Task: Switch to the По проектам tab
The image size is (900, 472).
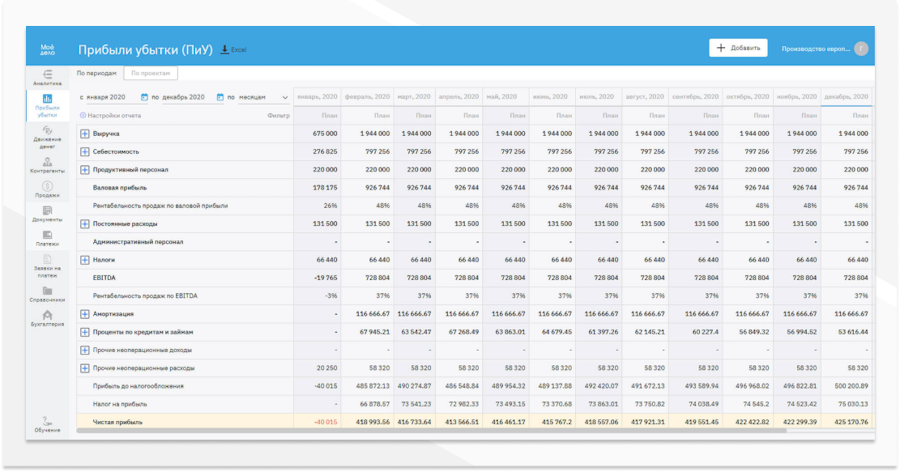Action: click(x=150, y=73)
